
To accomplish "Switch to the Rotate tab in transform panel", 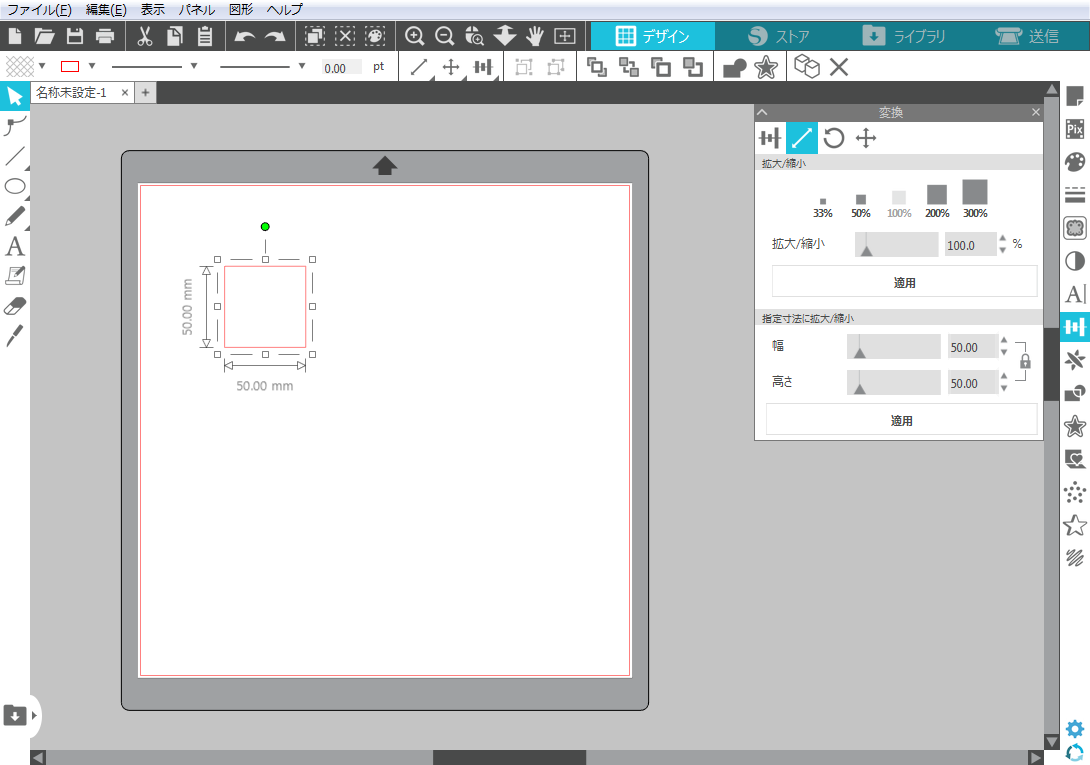I will click(x=834, y=138).
